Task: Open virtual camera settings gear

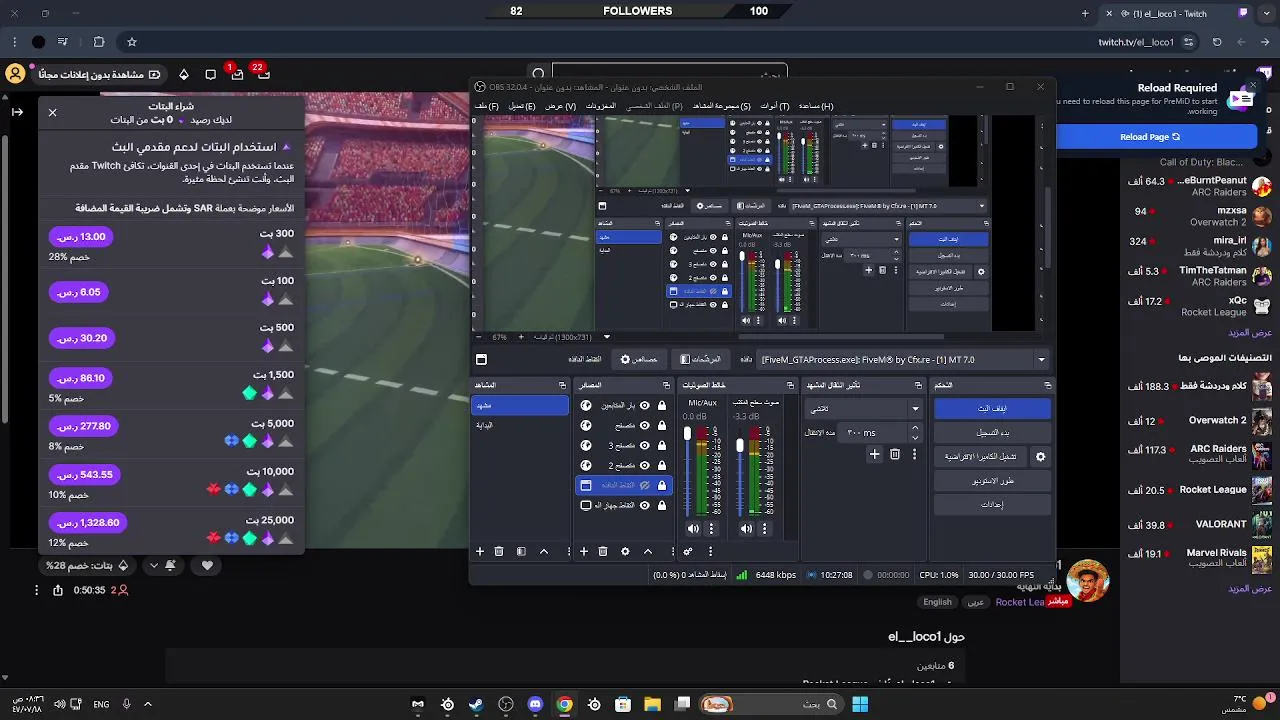Action: point(1040,456)
